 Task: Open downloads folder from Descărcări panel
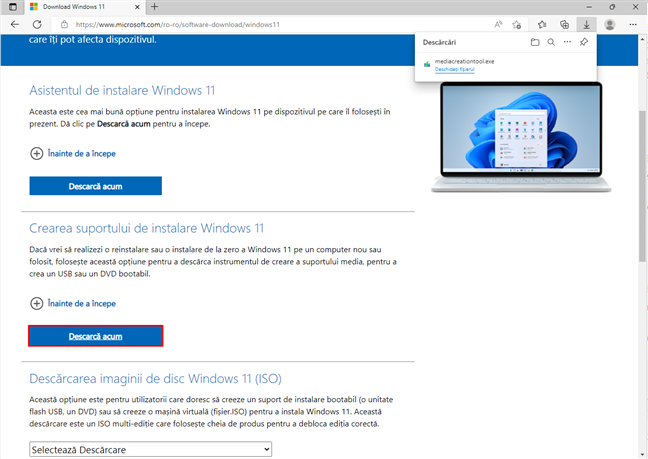535,42
